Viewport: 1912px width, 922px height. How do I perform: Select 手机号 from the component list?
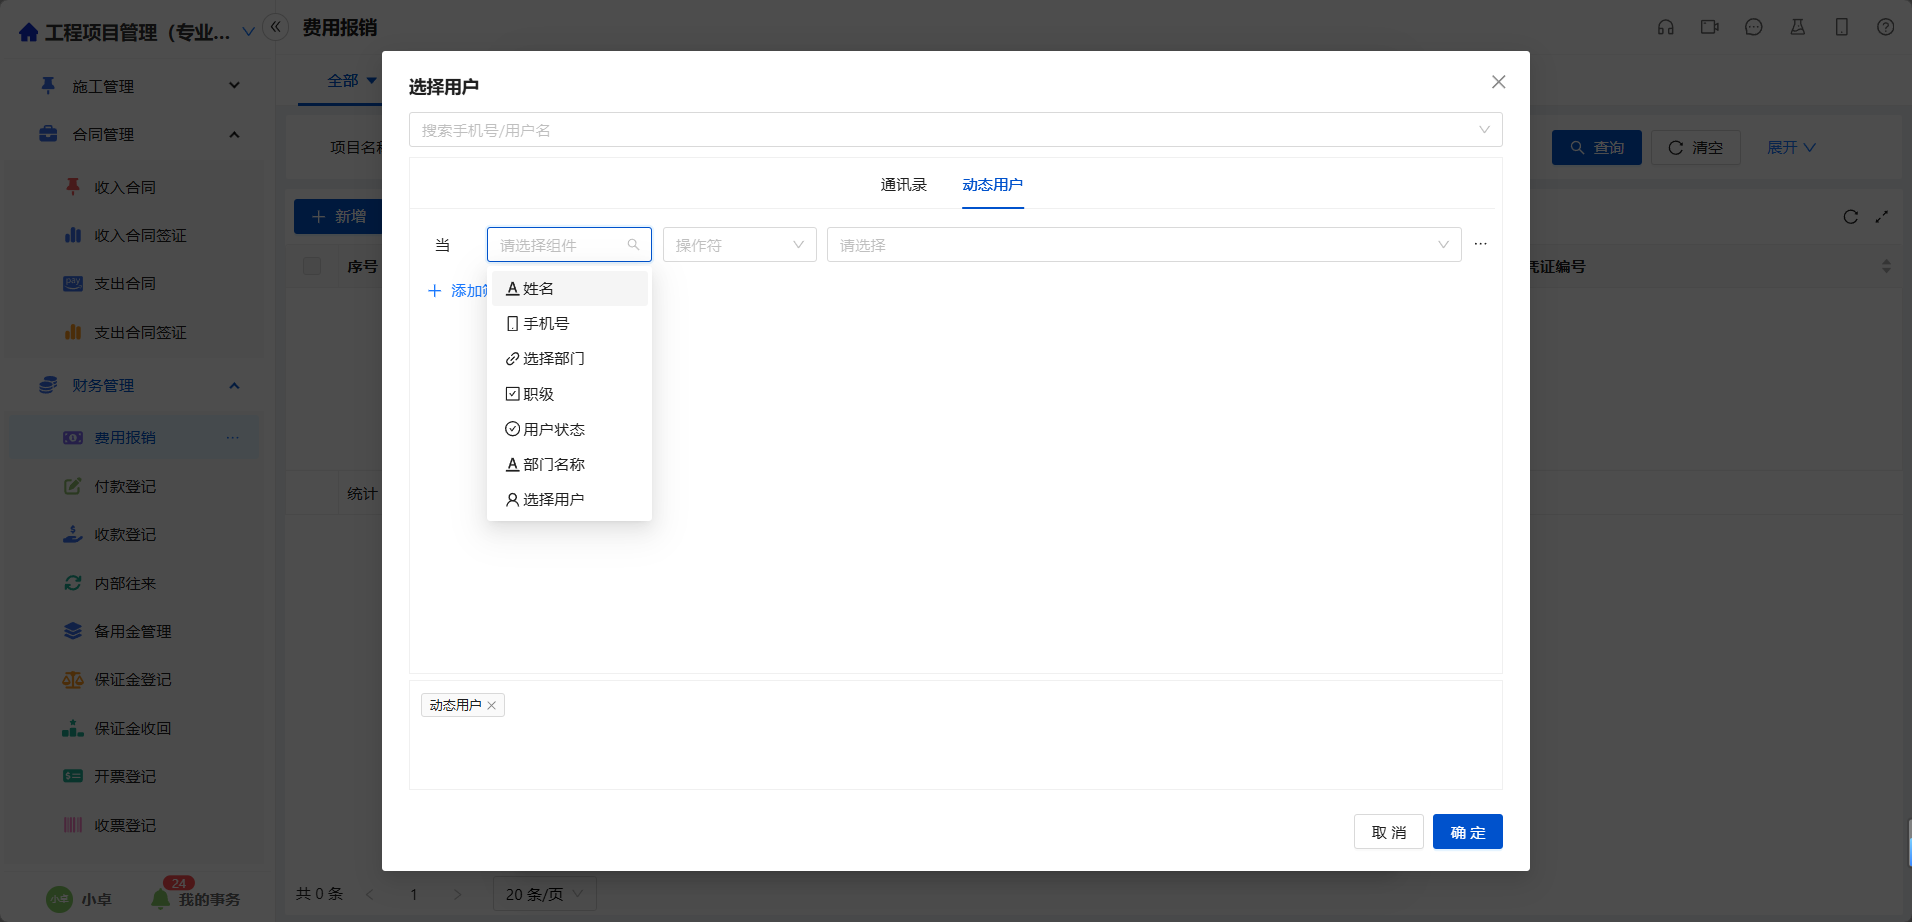546,324
